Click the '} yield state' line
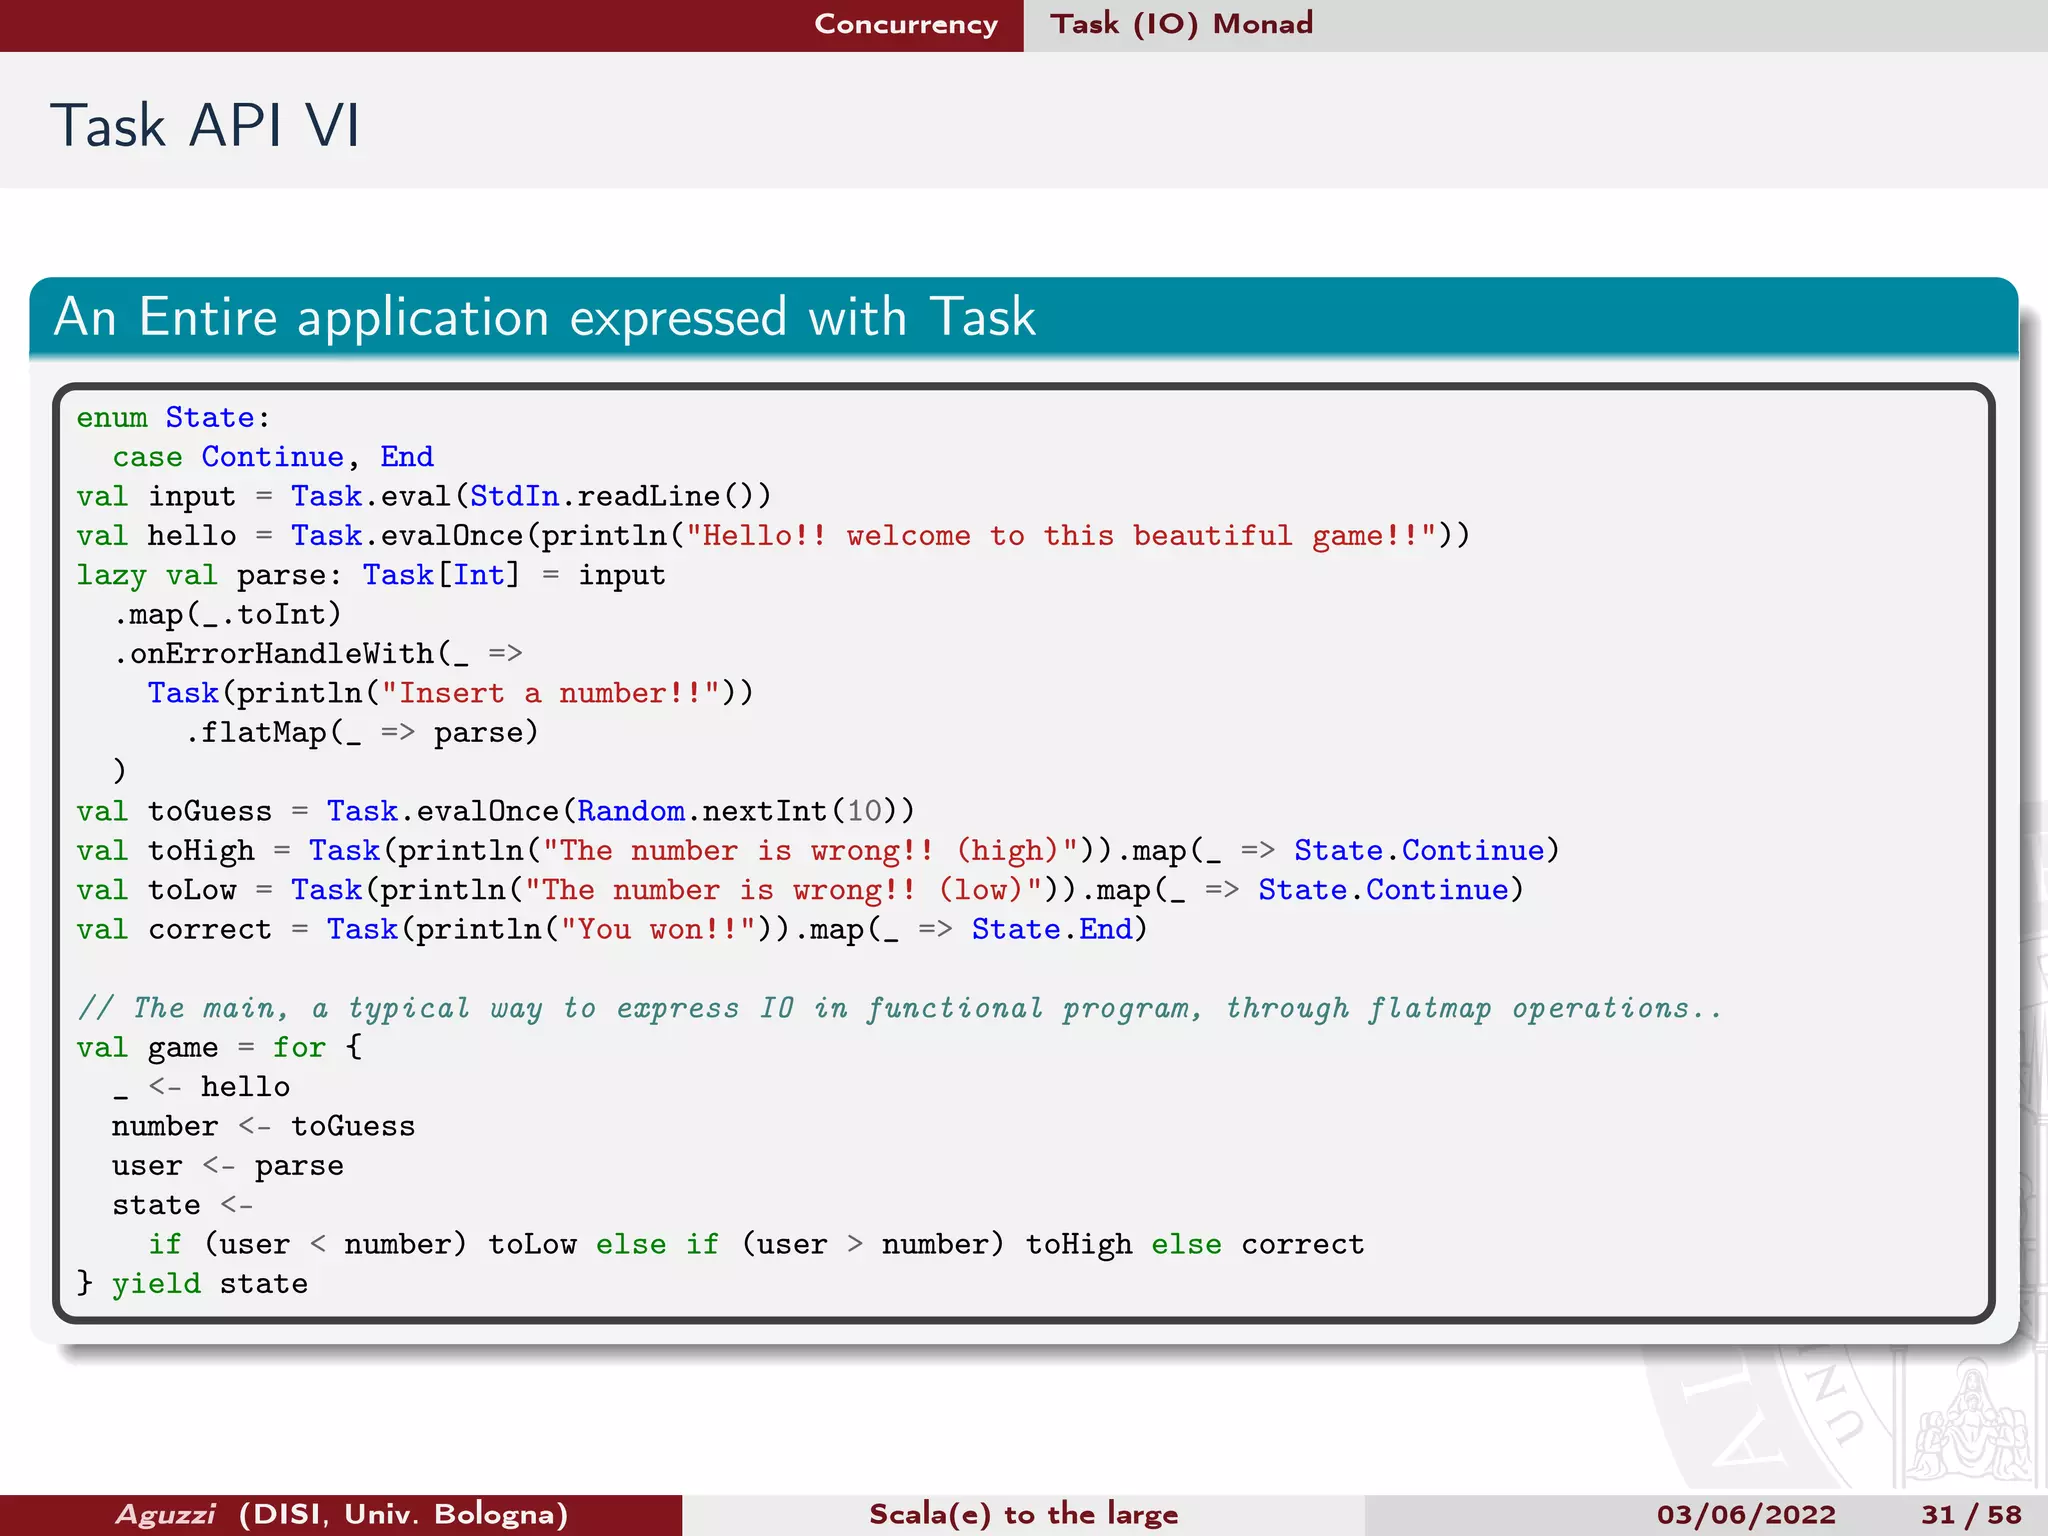2048x1536 pixels. (x=192, y=1284)
